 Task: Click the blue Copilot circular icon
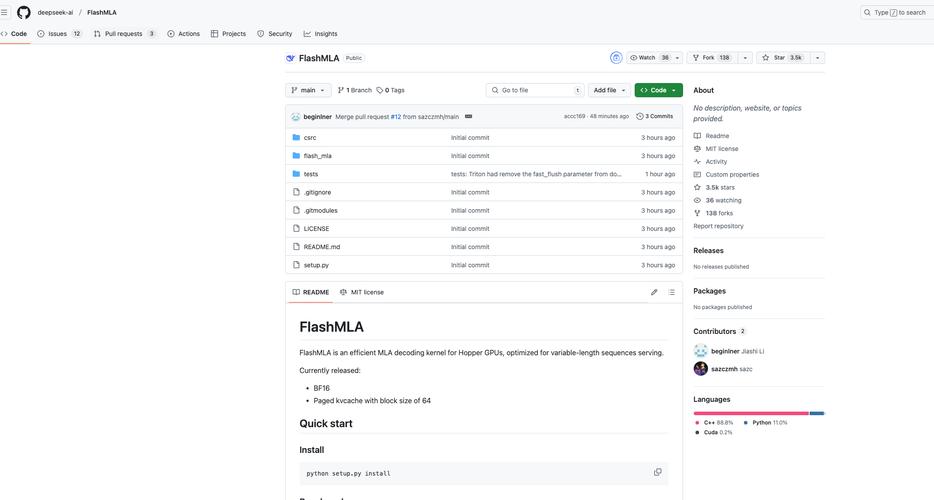(616, 58)
